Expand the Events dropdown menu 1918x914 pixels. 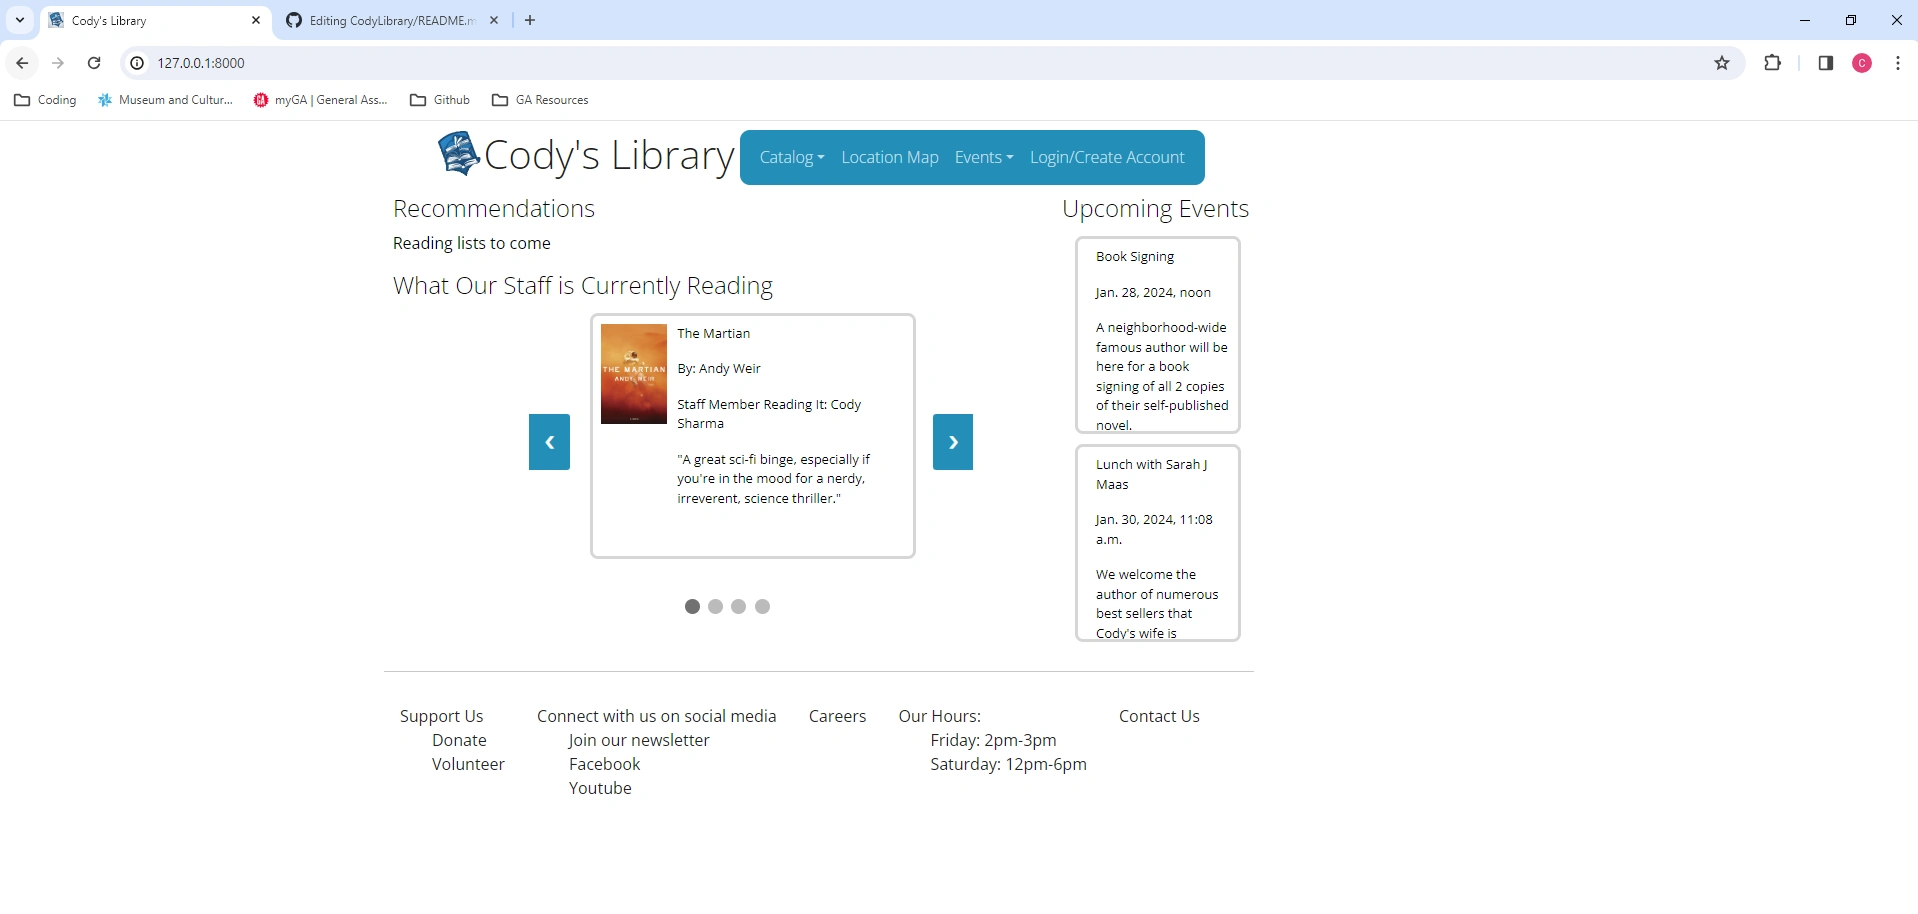(x=984, y=157)
